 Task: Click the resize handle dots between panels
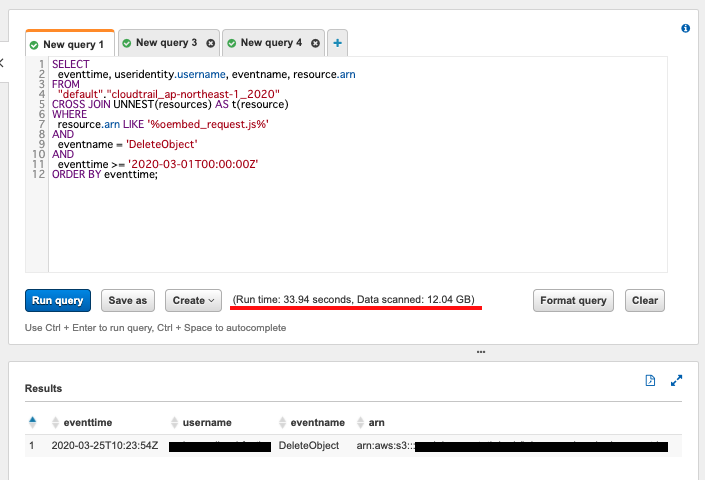pos(481,352)
